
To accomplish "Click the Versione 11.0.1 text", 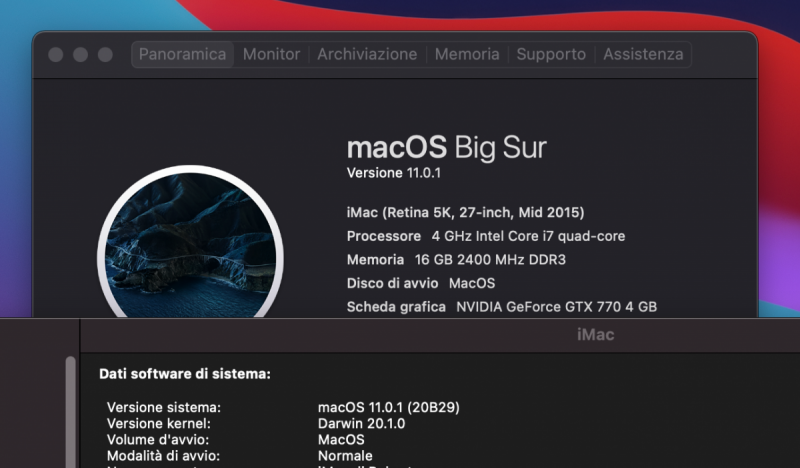I will pyautogui.click(x=393, y=173).
